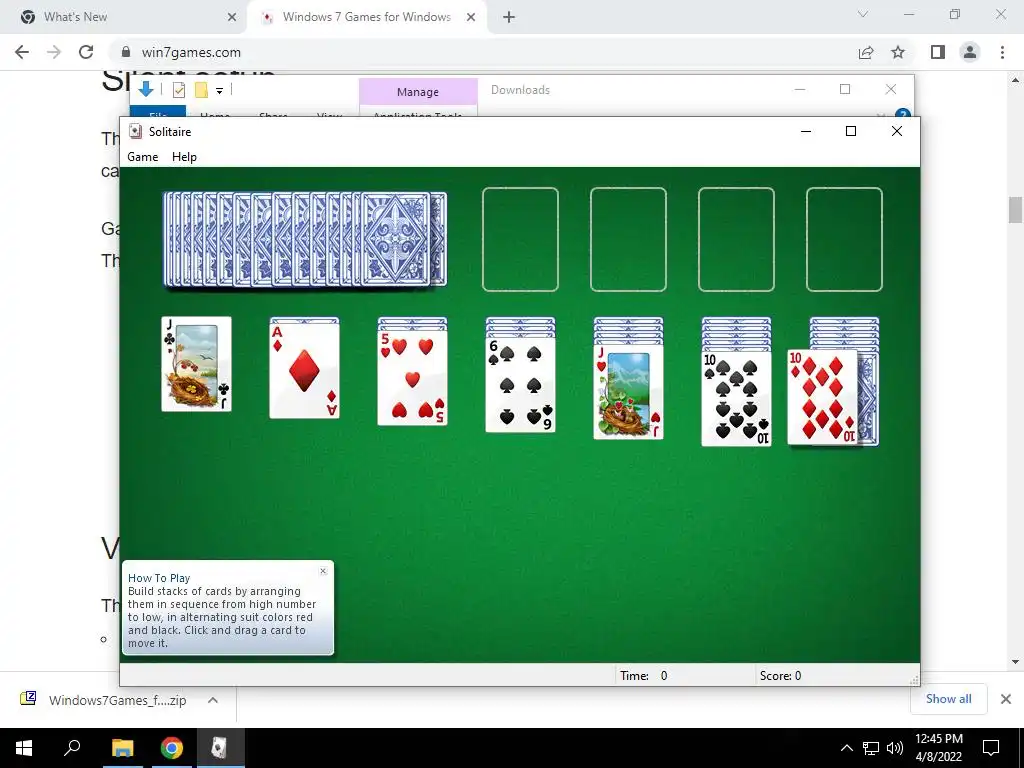Select the 10 of Spades card
This screenshot has height=768, width=1024.
(737, 398)
